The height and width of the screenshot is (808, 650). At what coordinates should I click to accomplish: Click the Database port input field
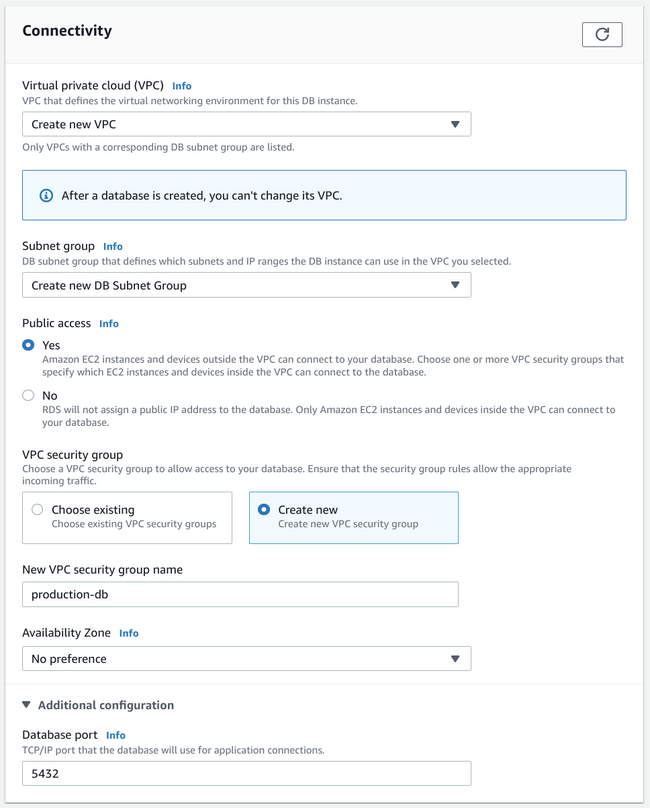coord(246,773)
